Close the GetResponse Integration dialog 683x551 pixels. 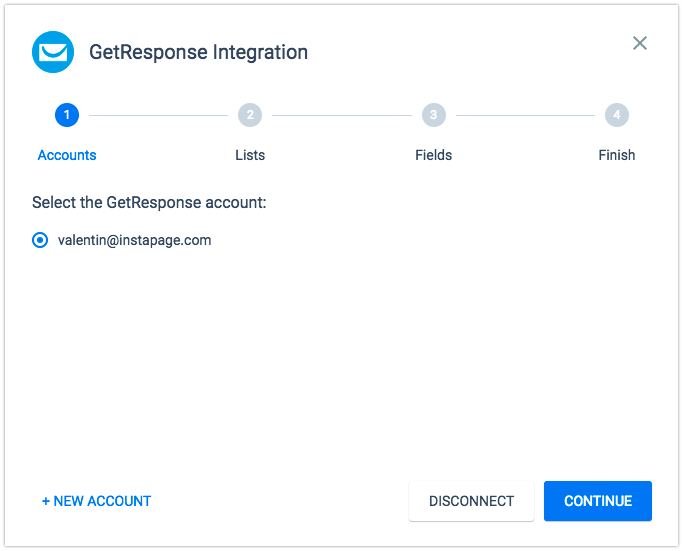tap(639, 43)
